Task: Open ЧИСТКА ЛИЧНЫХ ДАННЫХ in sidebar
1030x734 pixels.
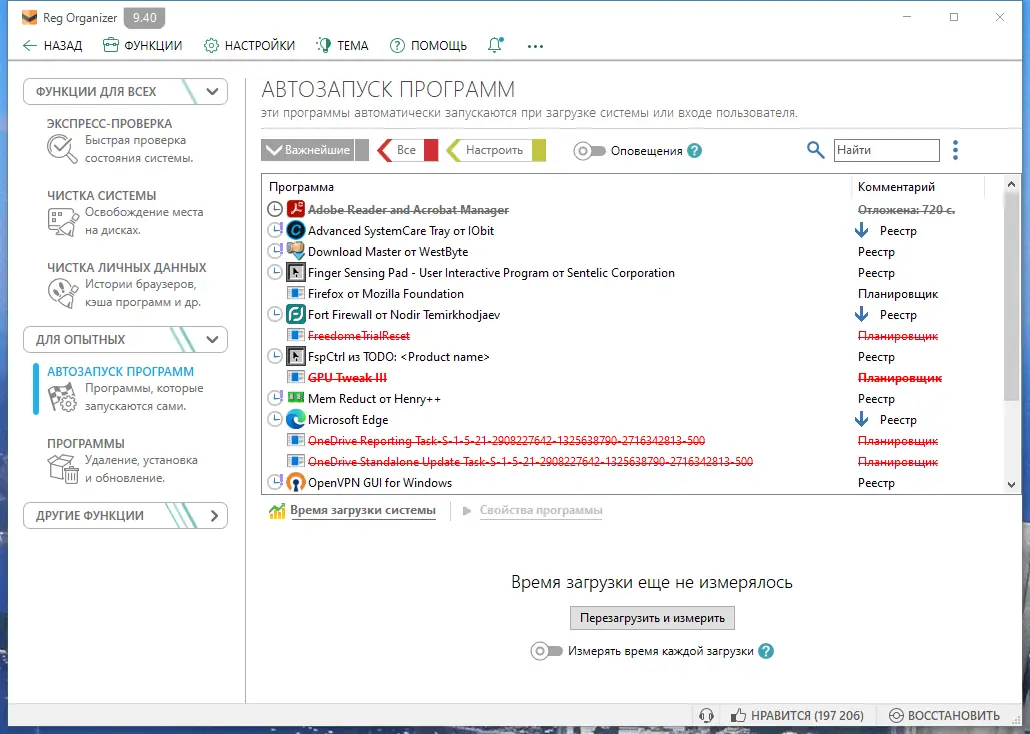Action: point(126,285)
